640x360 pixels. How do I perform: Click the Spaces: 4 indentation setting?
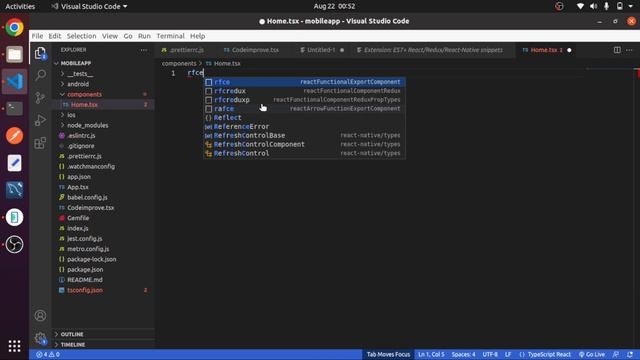click(463, 354)
